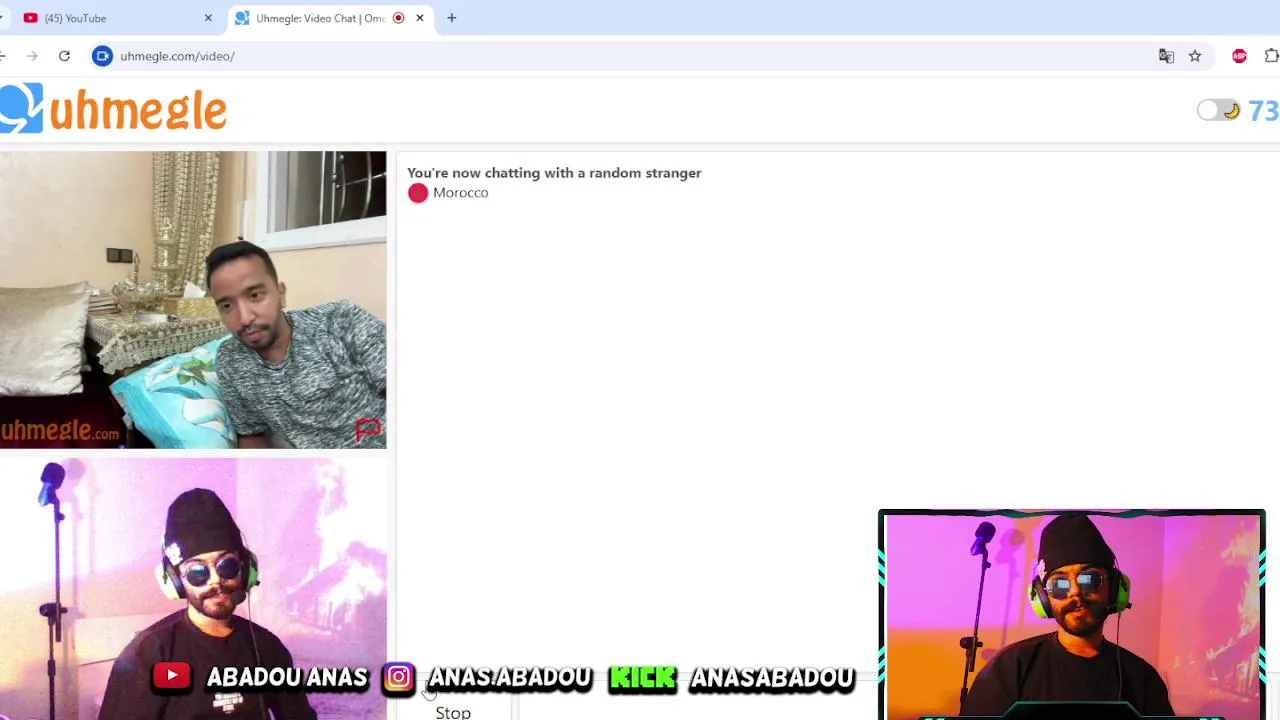
Task: Go forward with the browser arrow
Action: (x=32, y=56)
